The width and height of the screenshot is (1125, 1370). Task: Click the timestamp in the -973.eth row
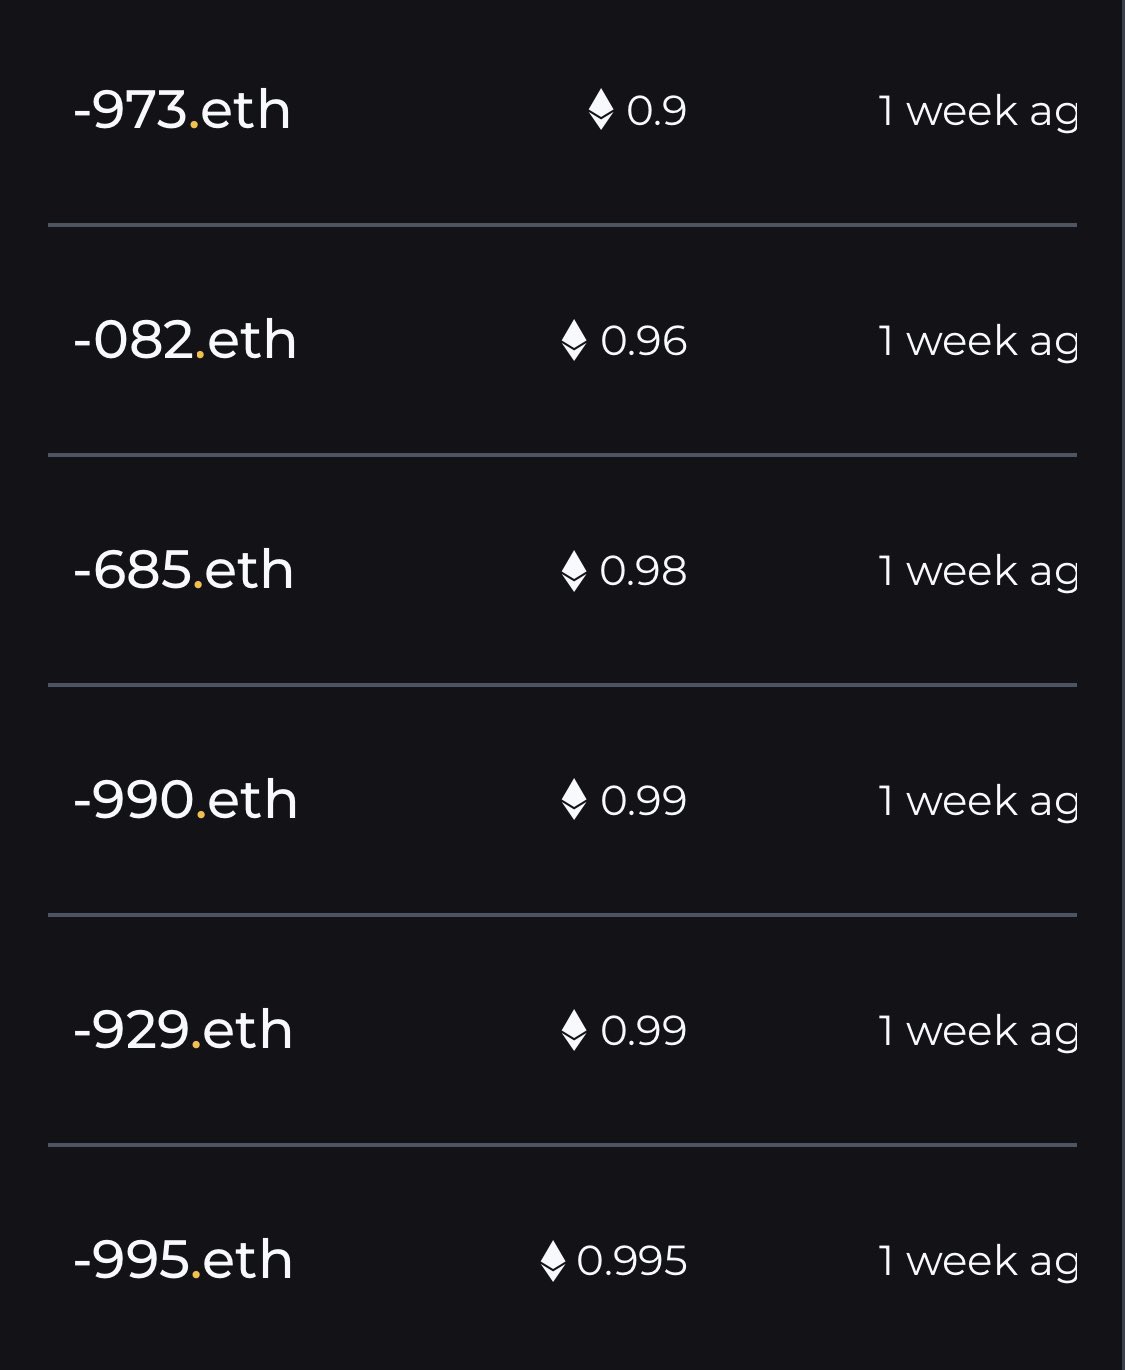(978, 112)
